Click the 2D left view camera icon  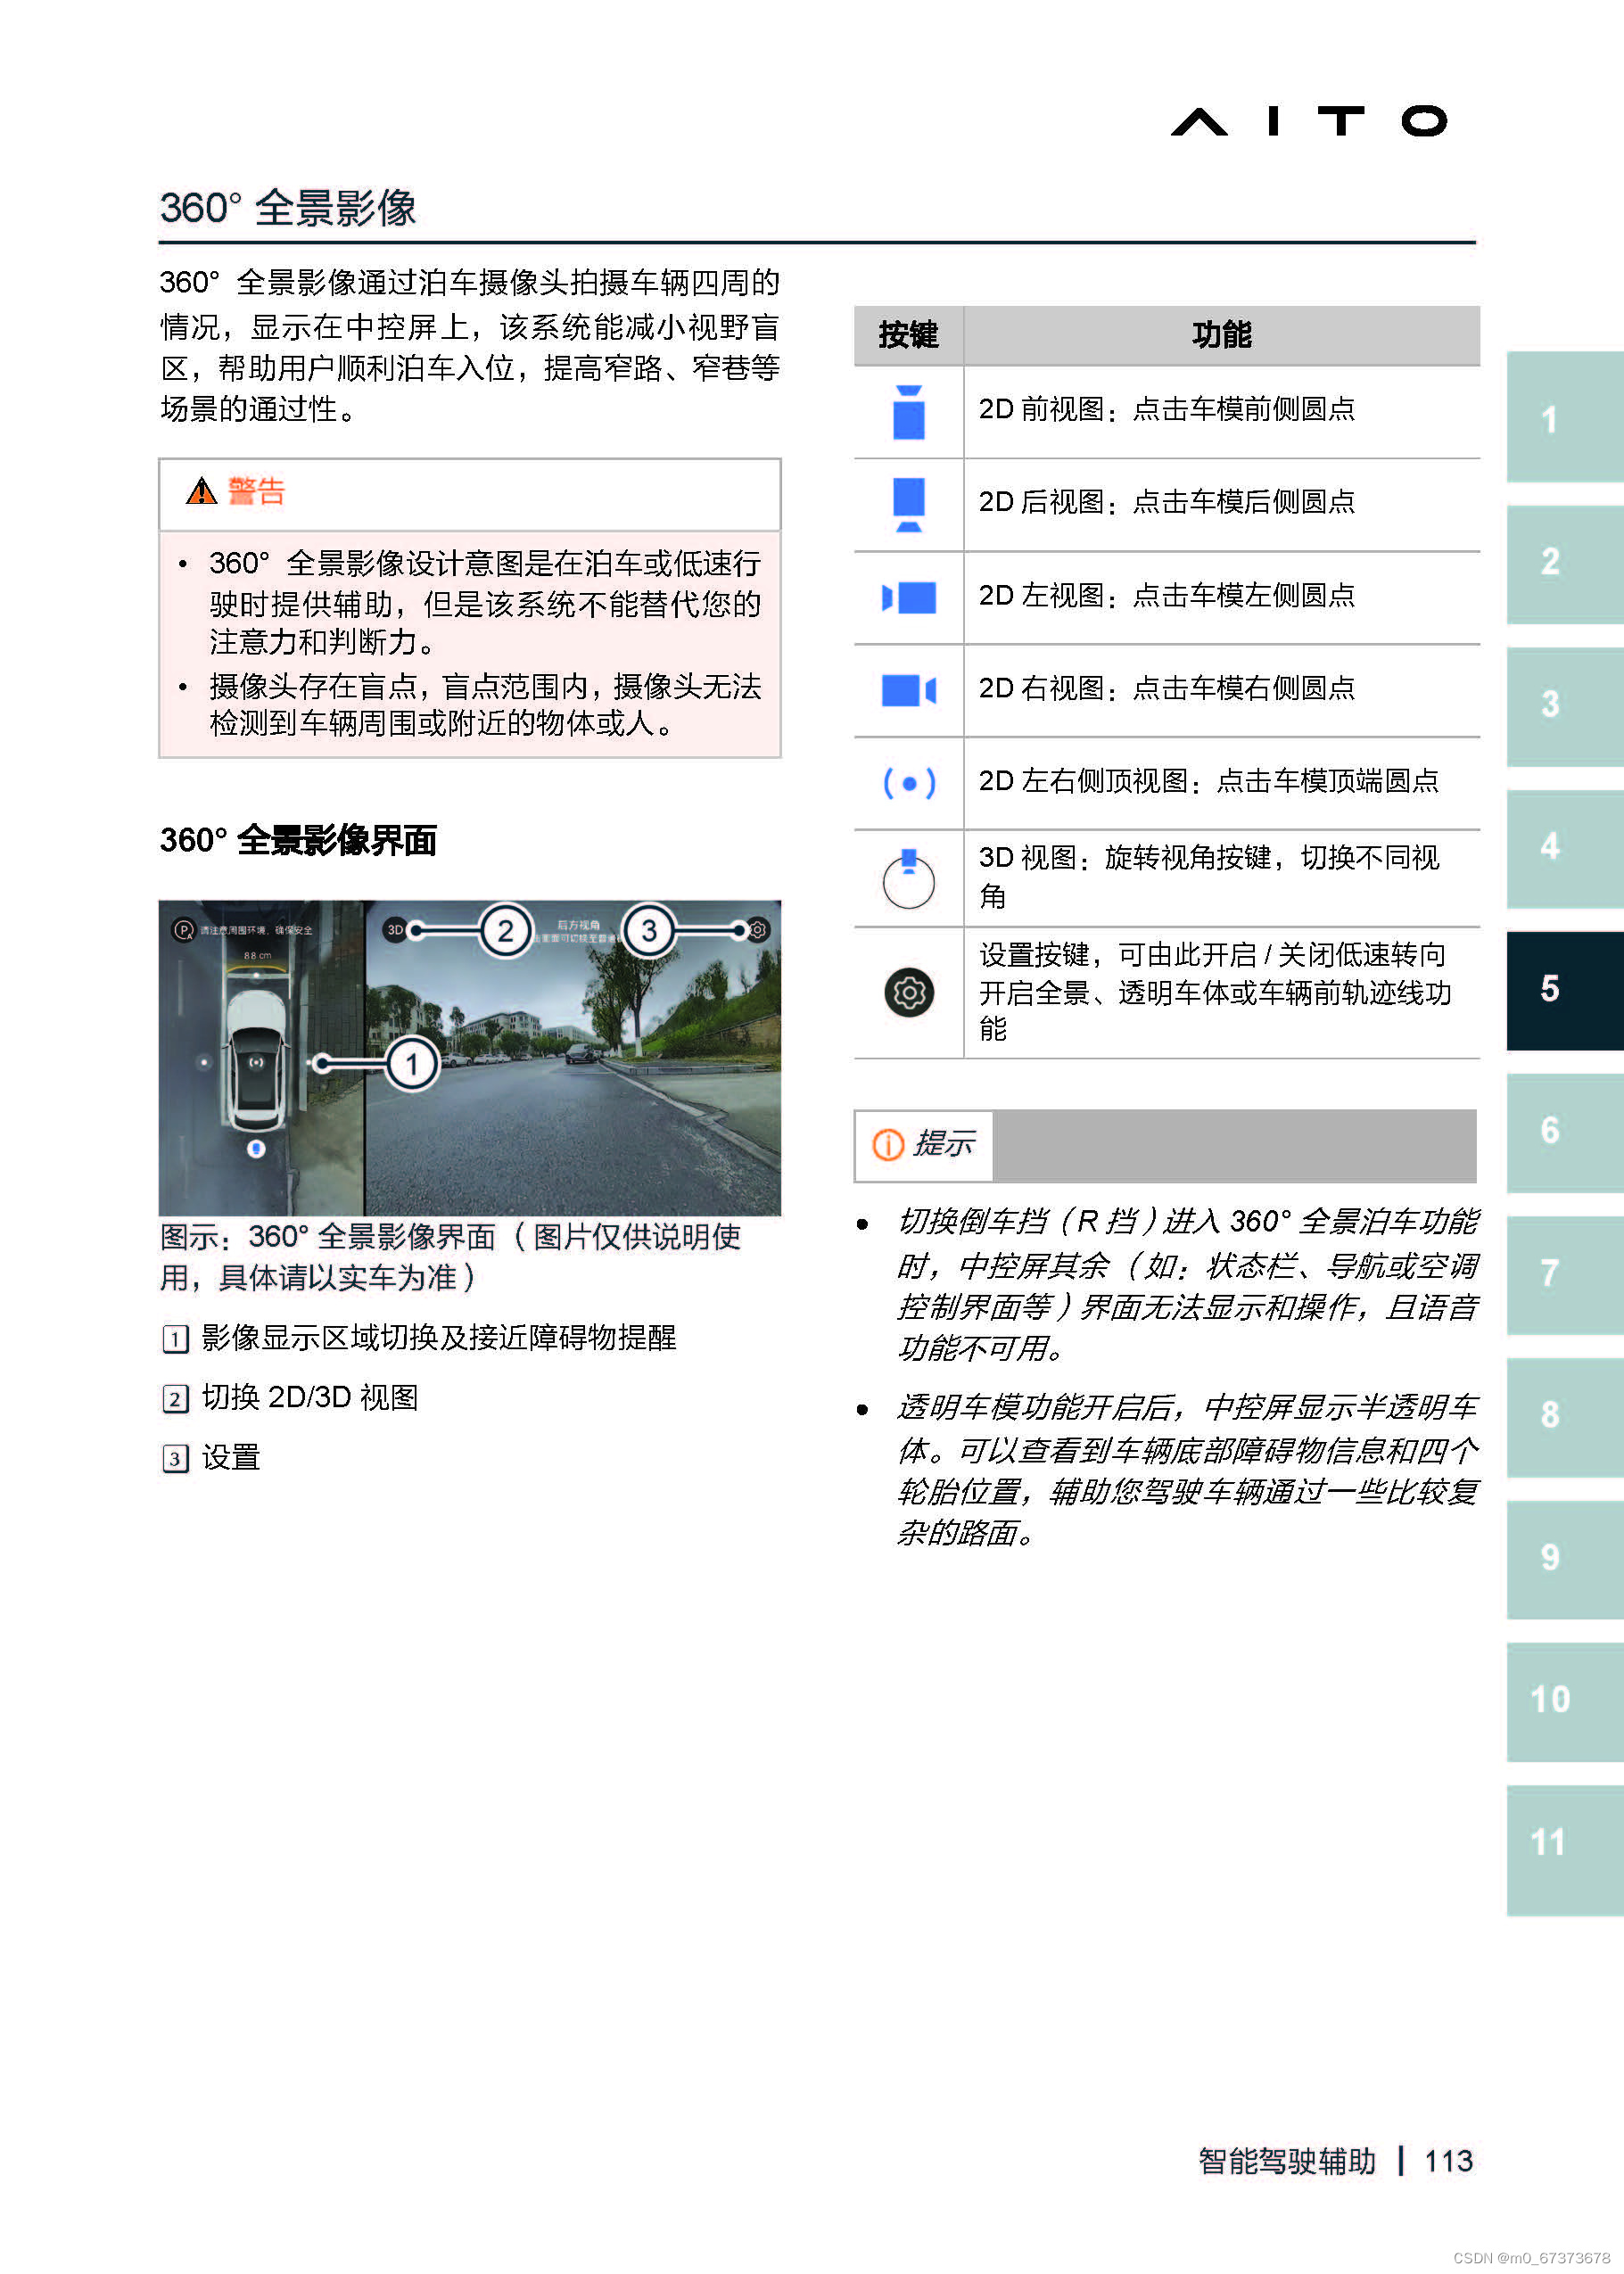click(x=908, y=597)
